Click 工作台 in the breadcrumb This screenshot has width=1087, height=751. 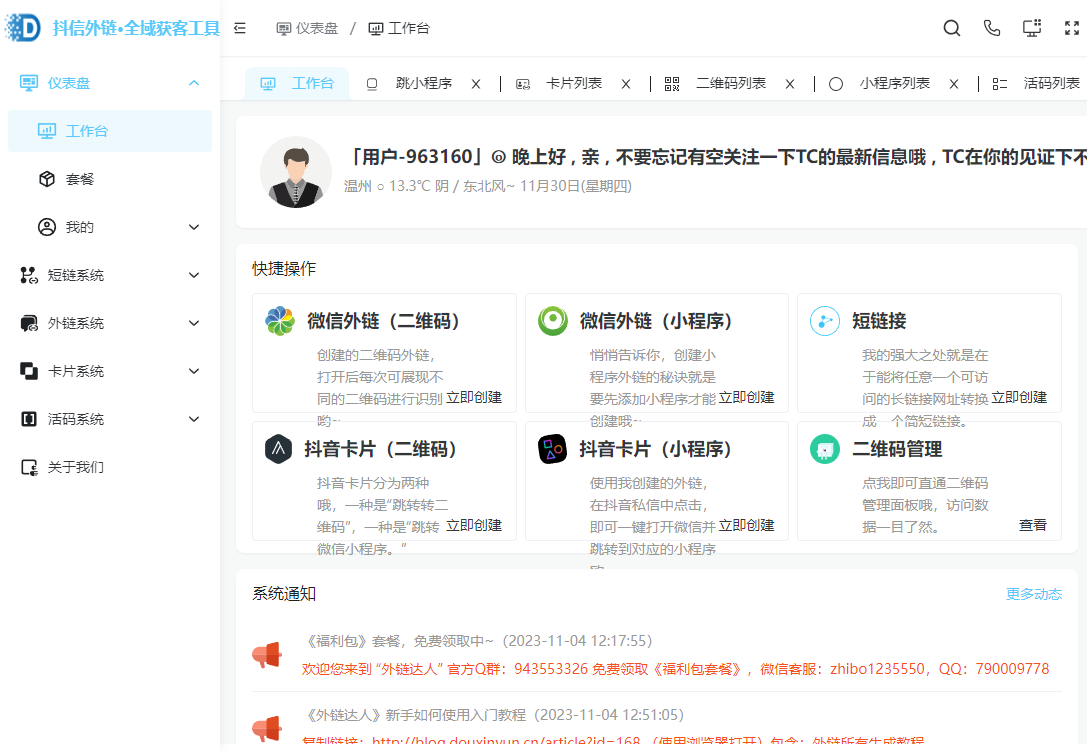[x=399, y=28]
